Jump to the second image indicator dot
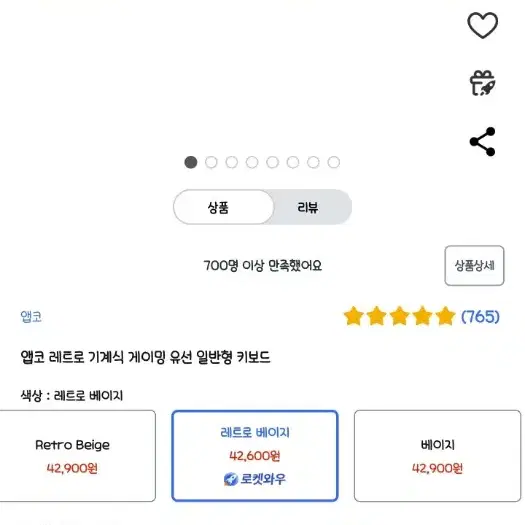The image size is (525, 525). 211,162
